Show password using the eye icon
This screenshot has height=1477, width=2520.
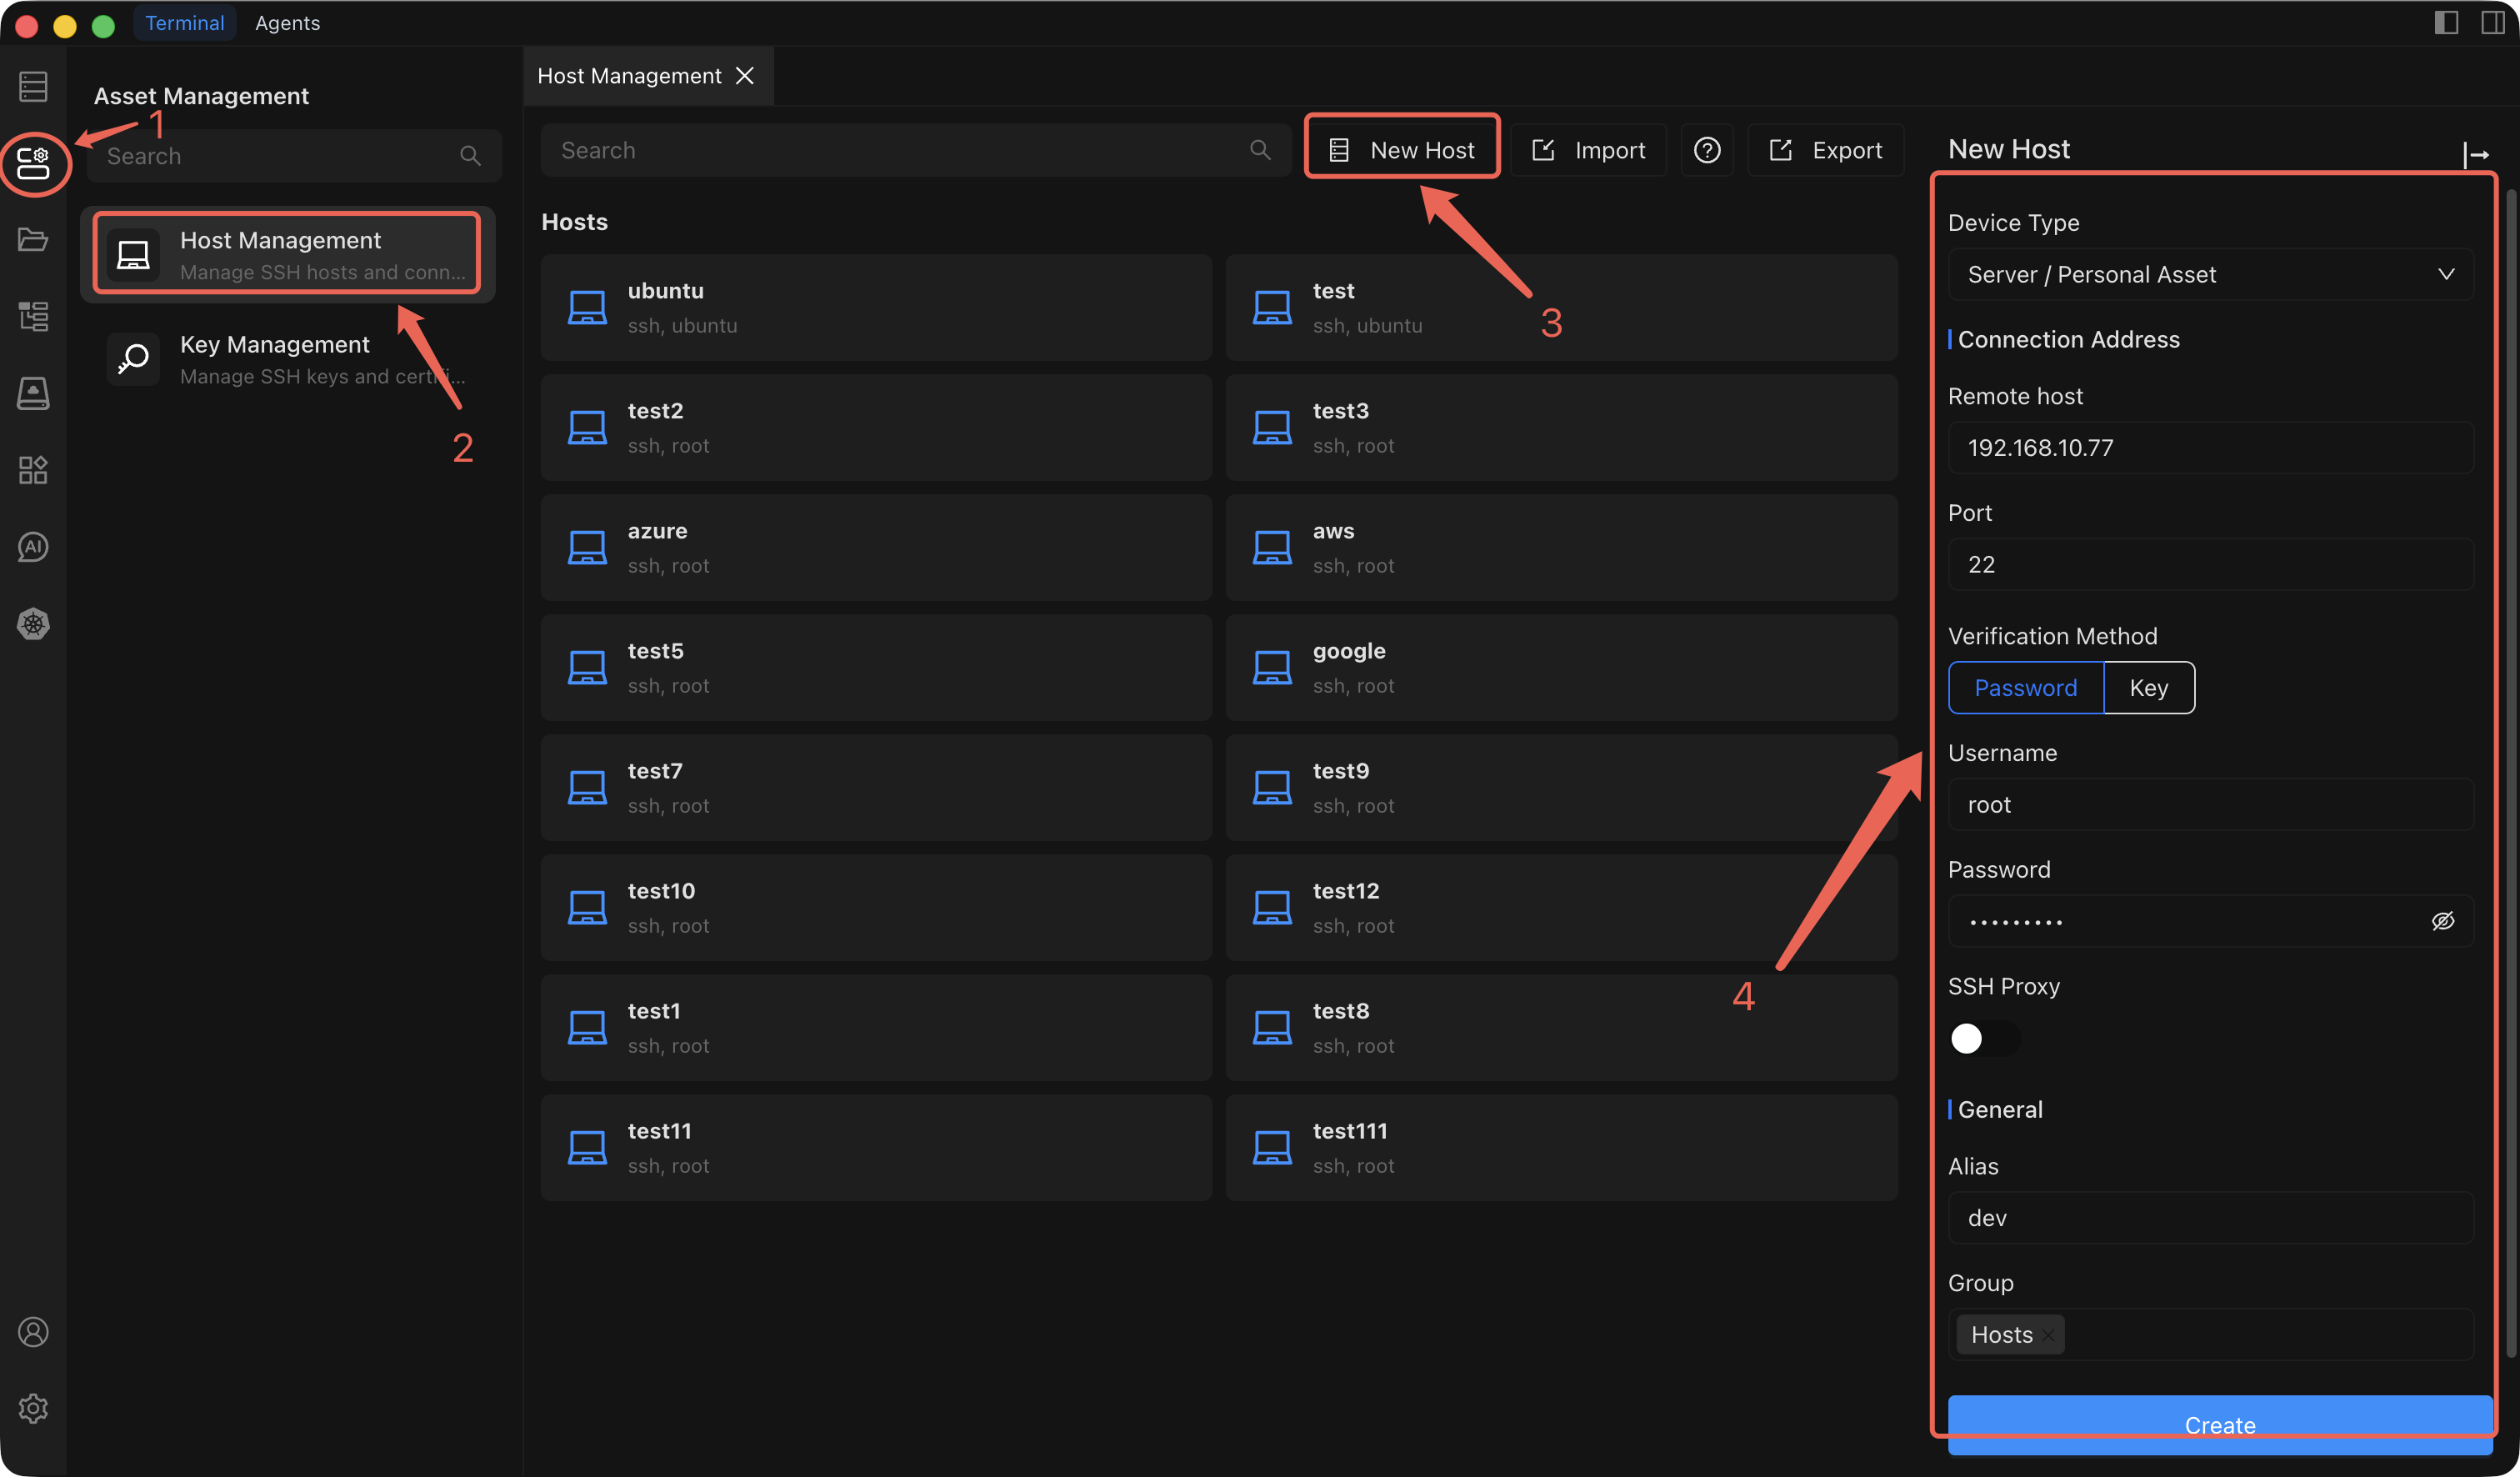coord(2442,921)
